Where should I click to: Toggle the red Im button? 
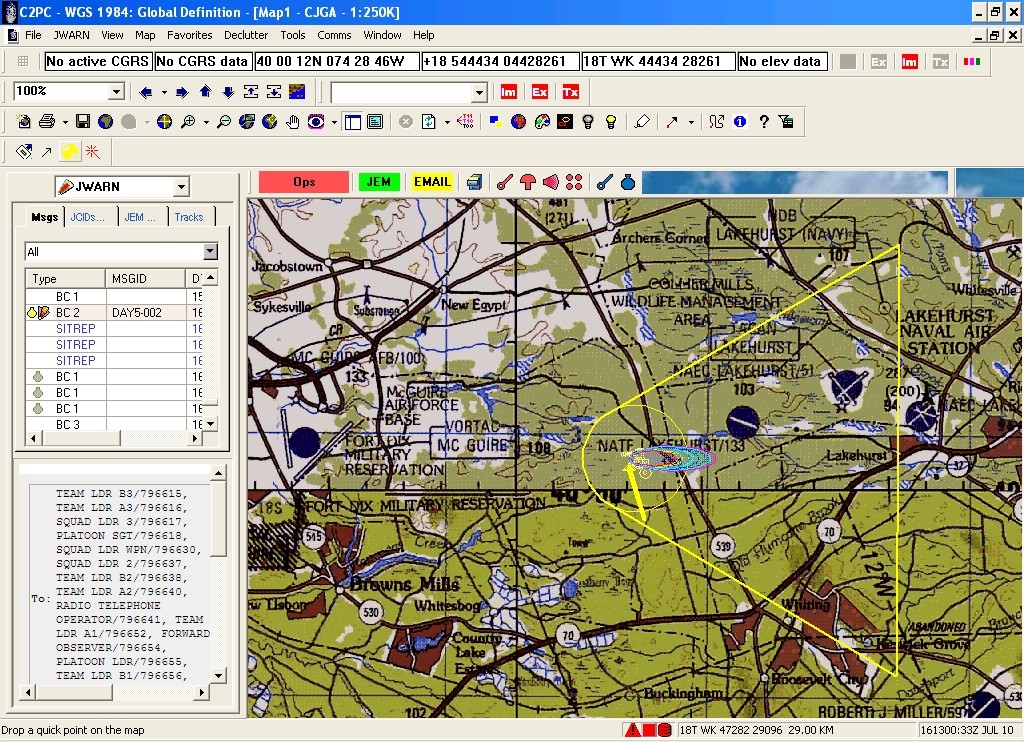point(509,92)
